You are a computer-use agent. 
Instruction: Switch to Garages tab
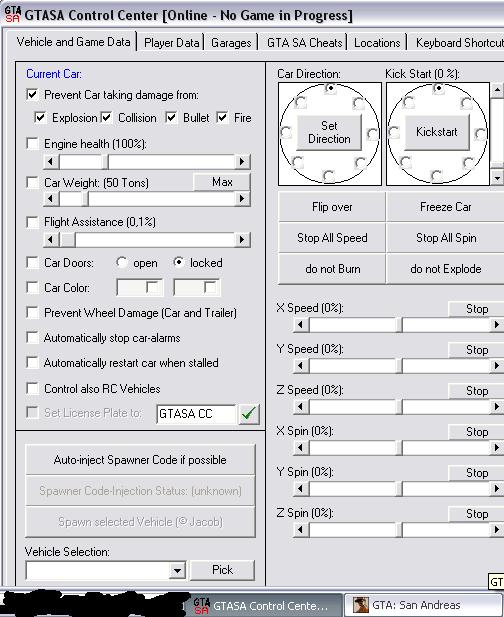click(231, 42)
